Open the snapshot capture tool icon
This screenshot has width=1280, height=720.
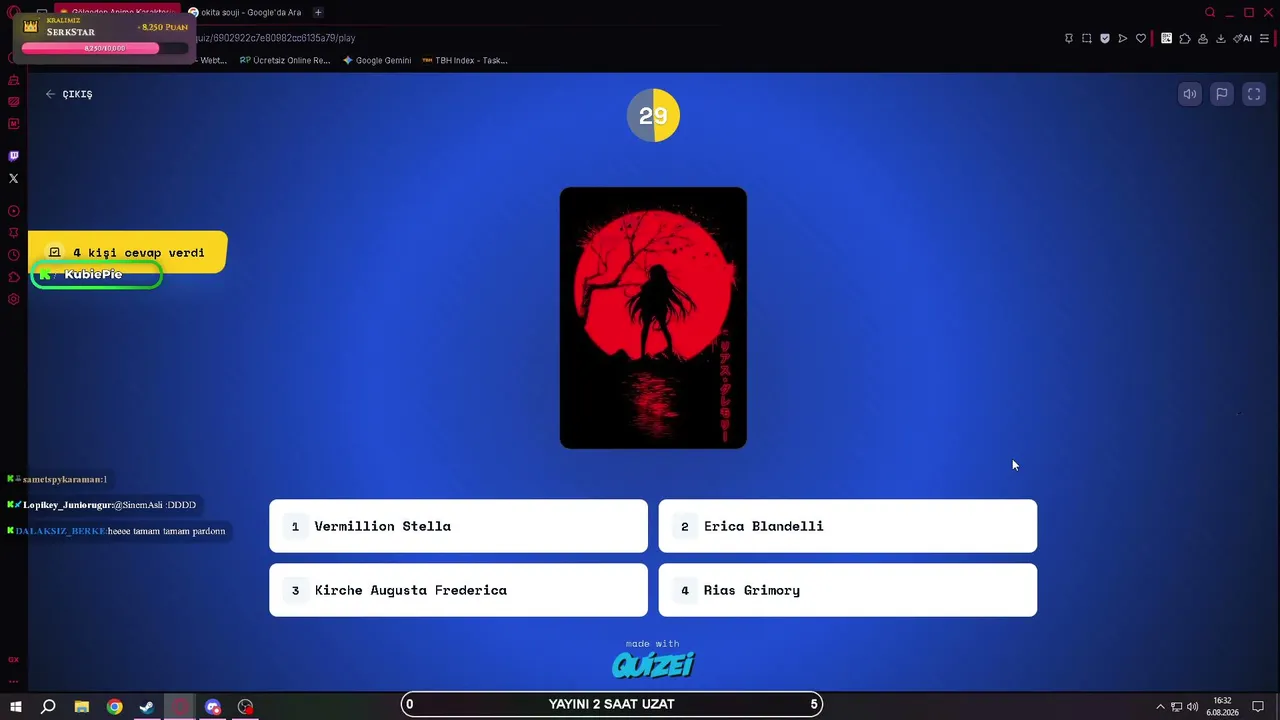point(1087,39)
